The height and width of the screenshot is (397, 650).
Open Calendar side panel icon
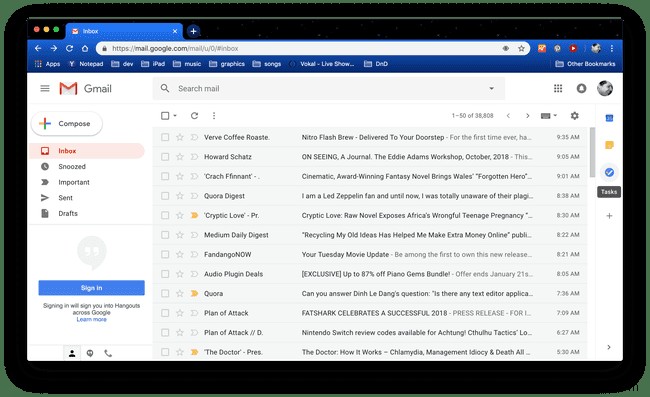point(609,118)
